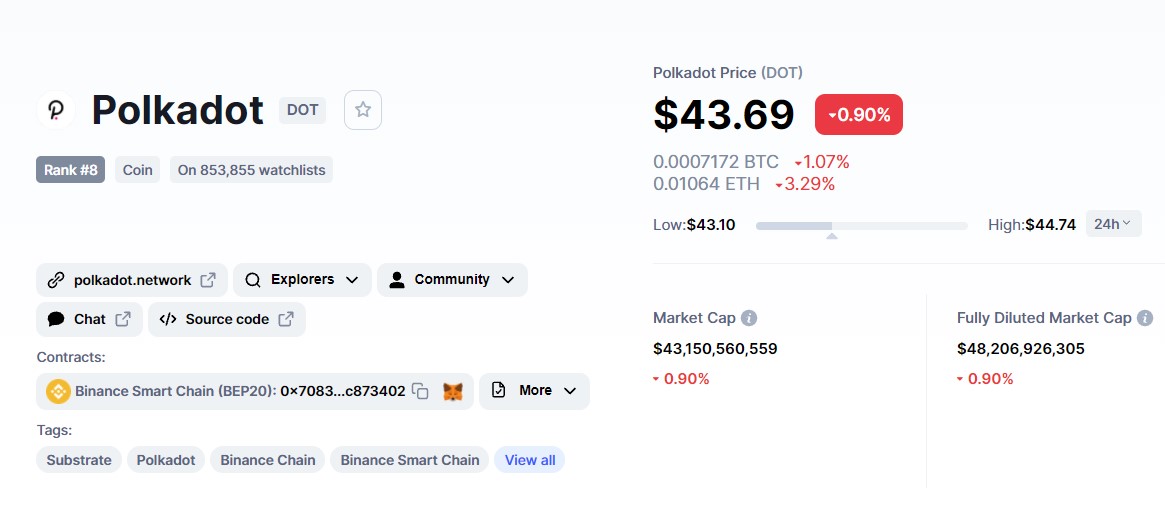1165x511 pixels.
Task: Click the Polkadot logo icon
Action: click(56, 110)
